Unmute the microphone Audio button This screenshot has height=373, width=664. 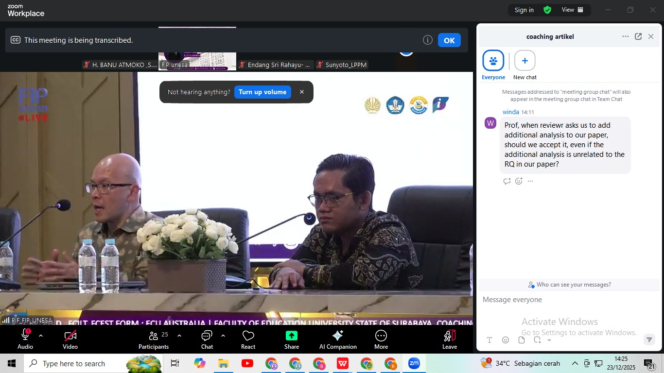coord(25,339)
